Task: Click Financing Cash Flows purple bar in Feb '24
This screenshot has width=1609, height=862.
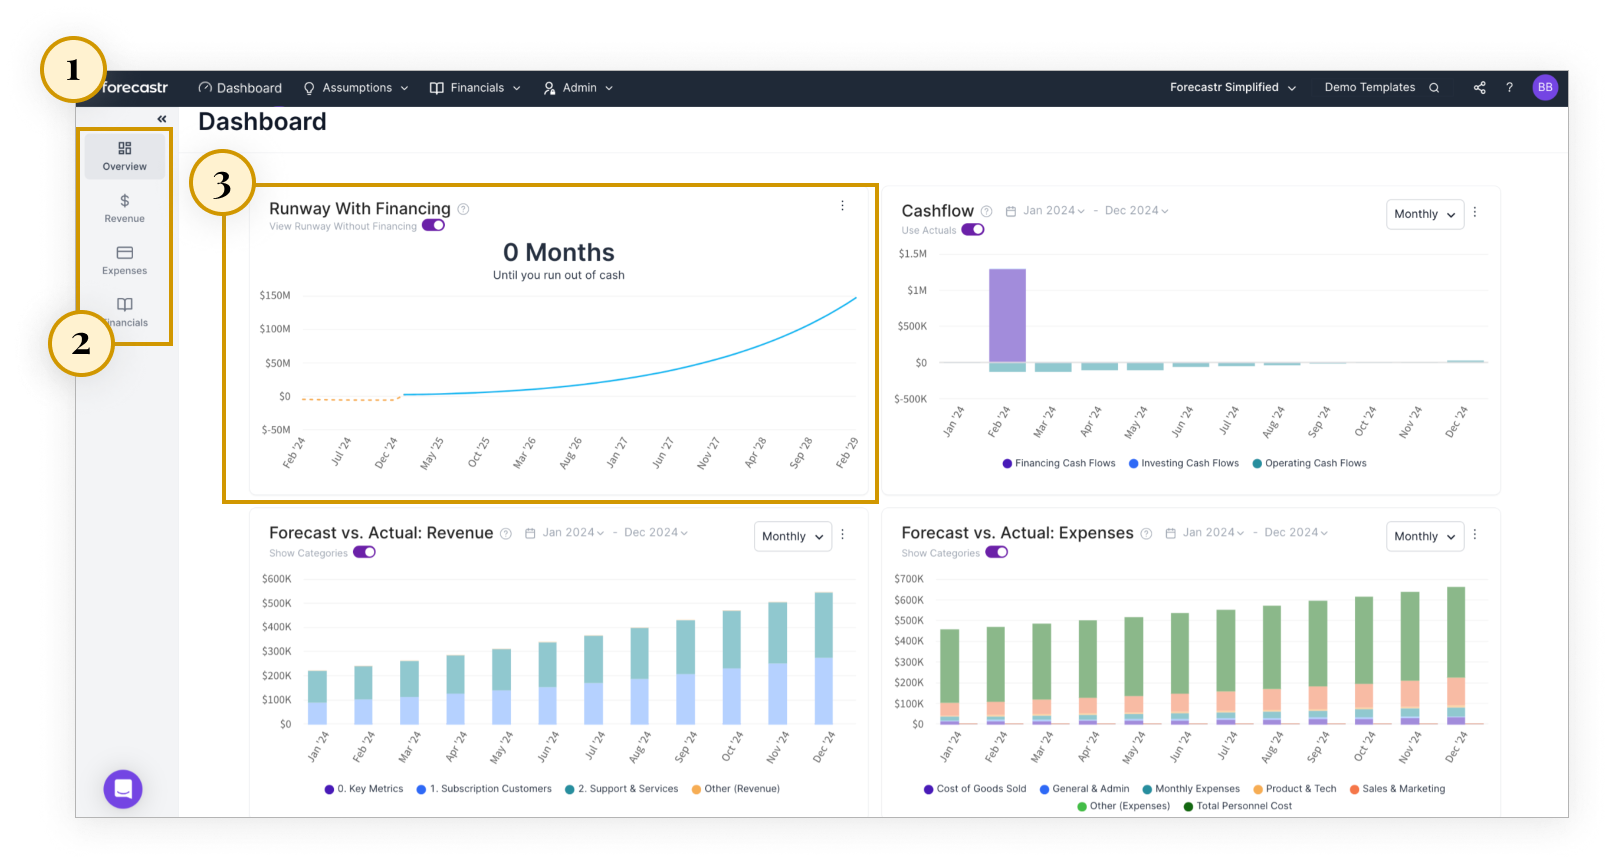Action: point(1007,316)
